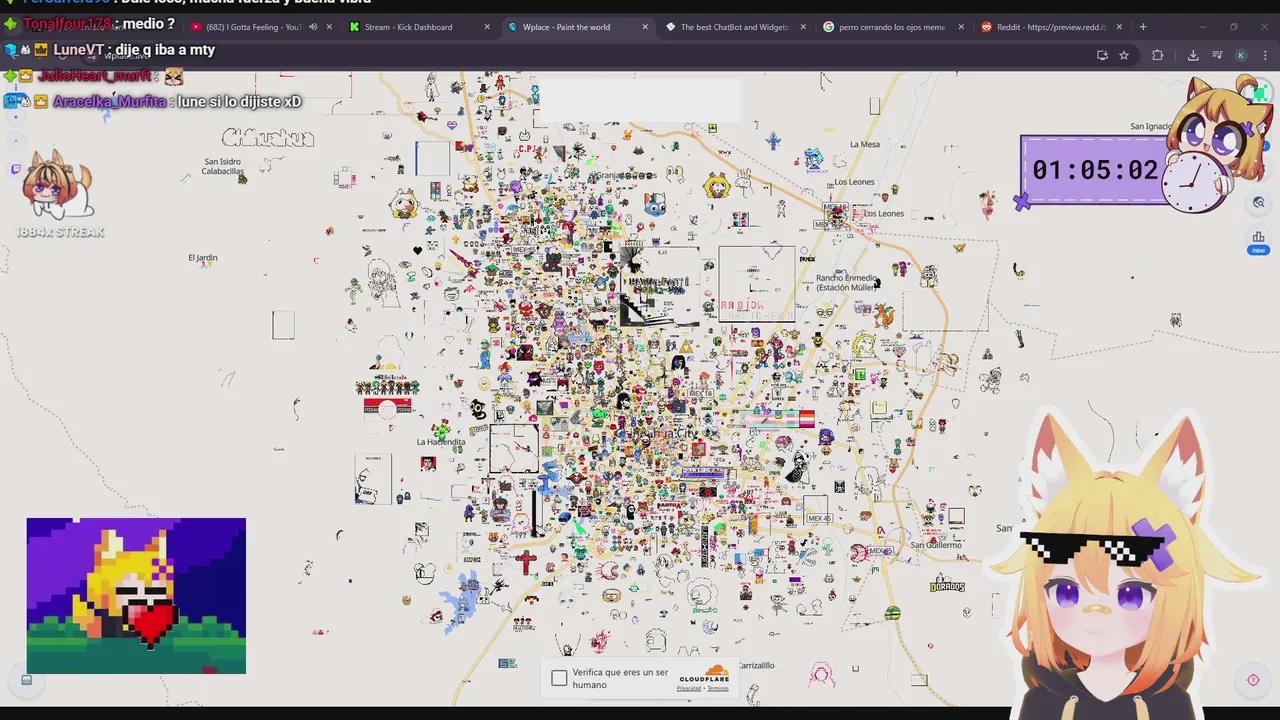The width and height of the screenshot is (1280, 720).
Task: Open the K profile avatar in browser
Action: [x=1241, y=55]
